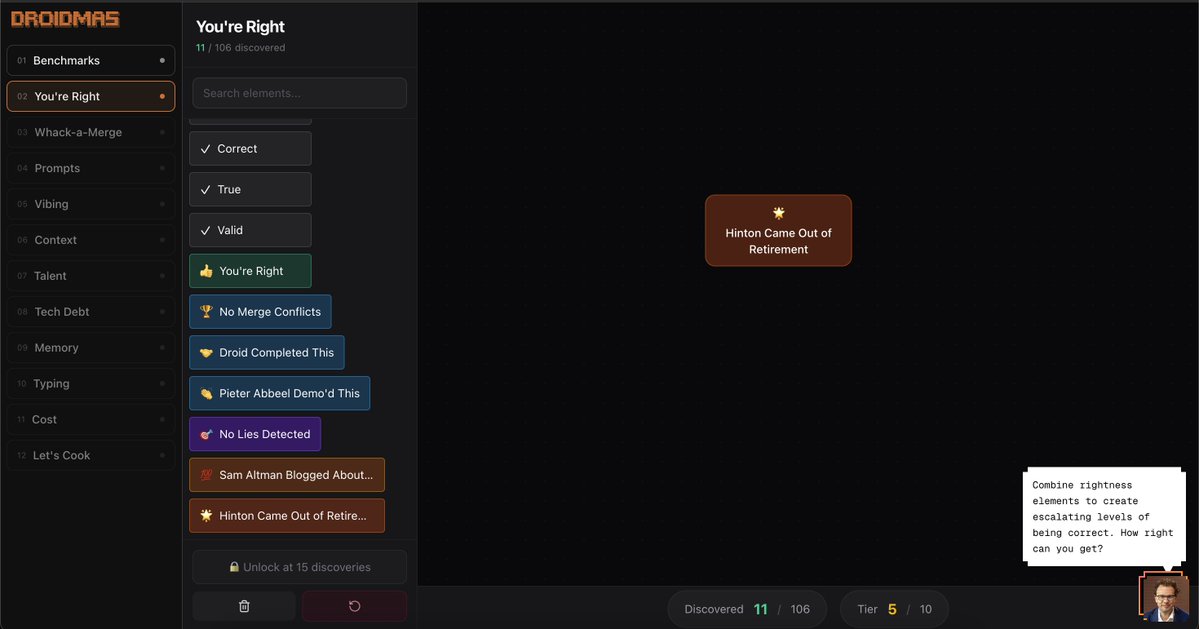Open the 09 Memory level
1199x629 pixels.
[x=91, y=348]
